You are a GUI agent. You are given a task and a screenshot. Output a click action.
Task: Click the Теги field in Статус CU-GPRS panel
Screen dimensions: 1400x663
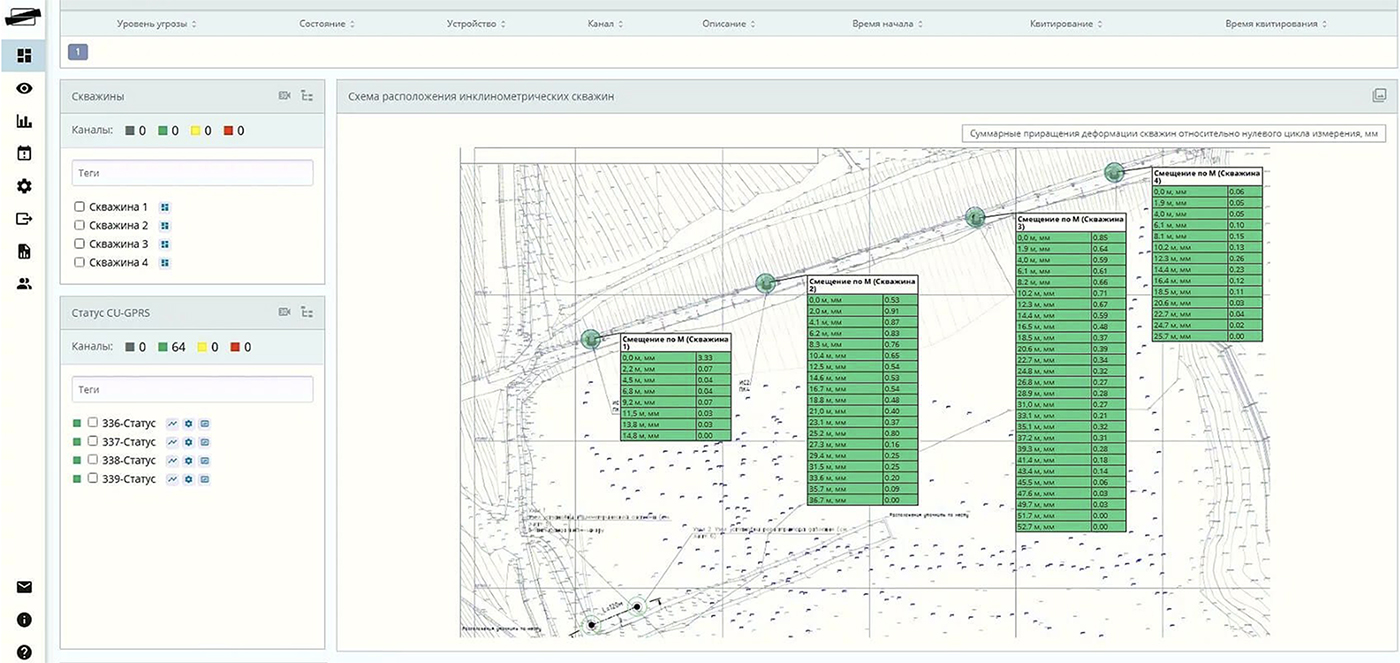pos(193,389)
